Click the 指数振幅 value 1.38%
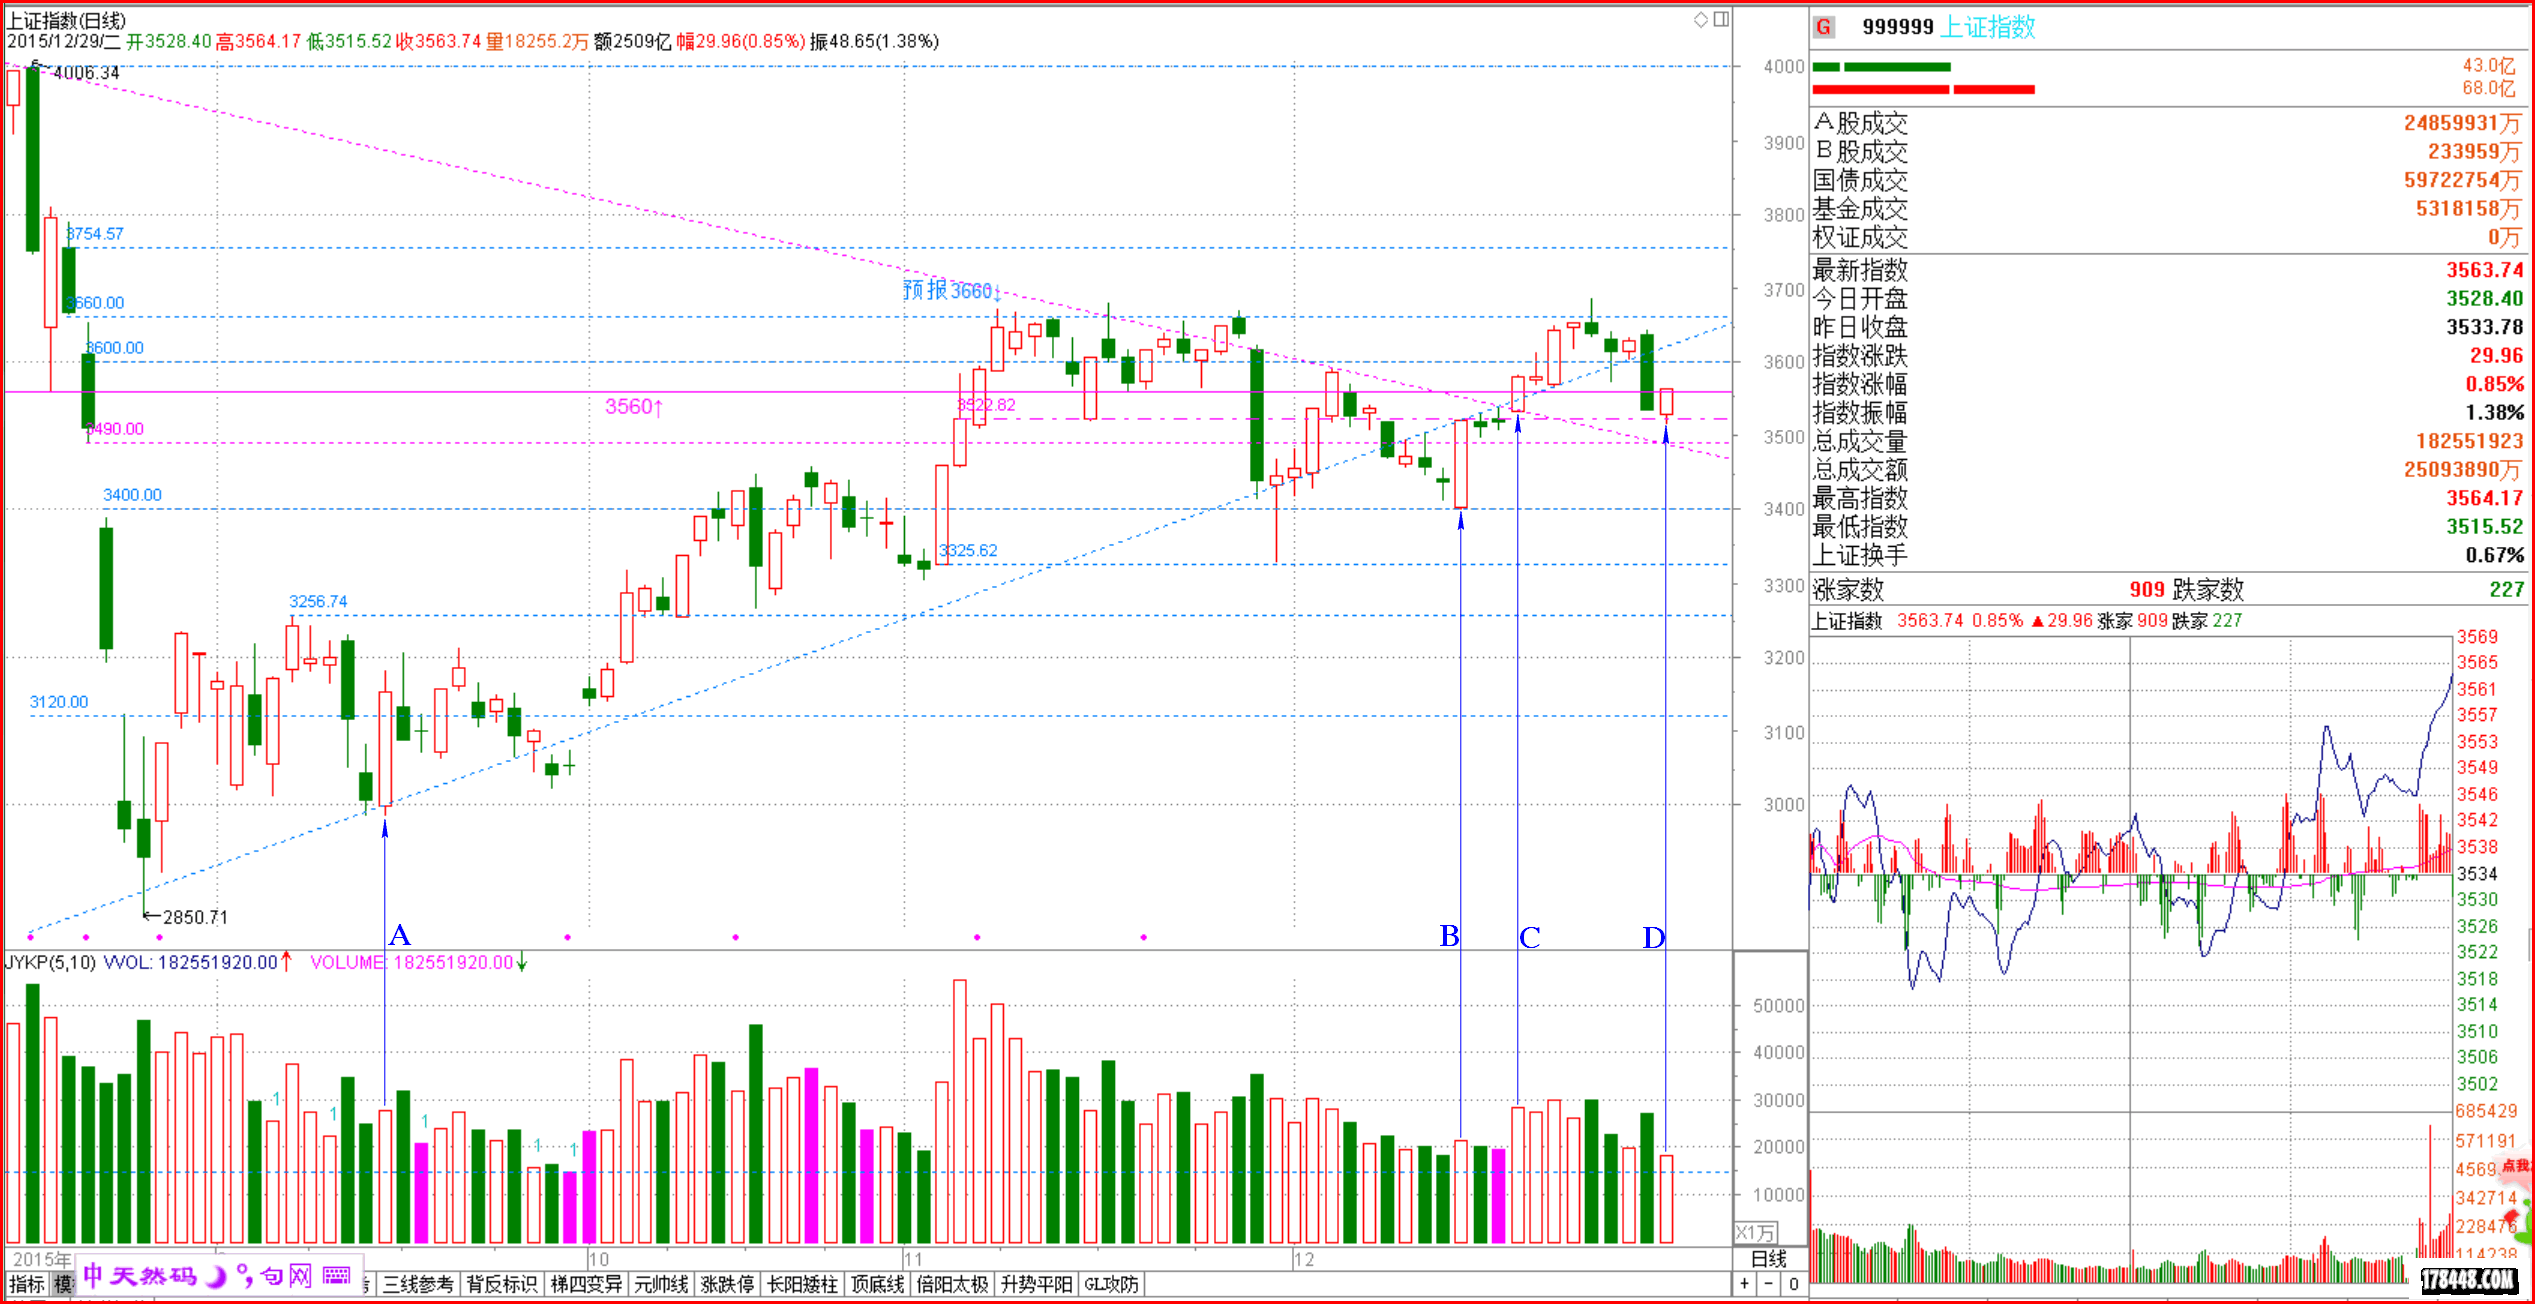Viewport: 2535px width, 1304px height. [2494, 412]
